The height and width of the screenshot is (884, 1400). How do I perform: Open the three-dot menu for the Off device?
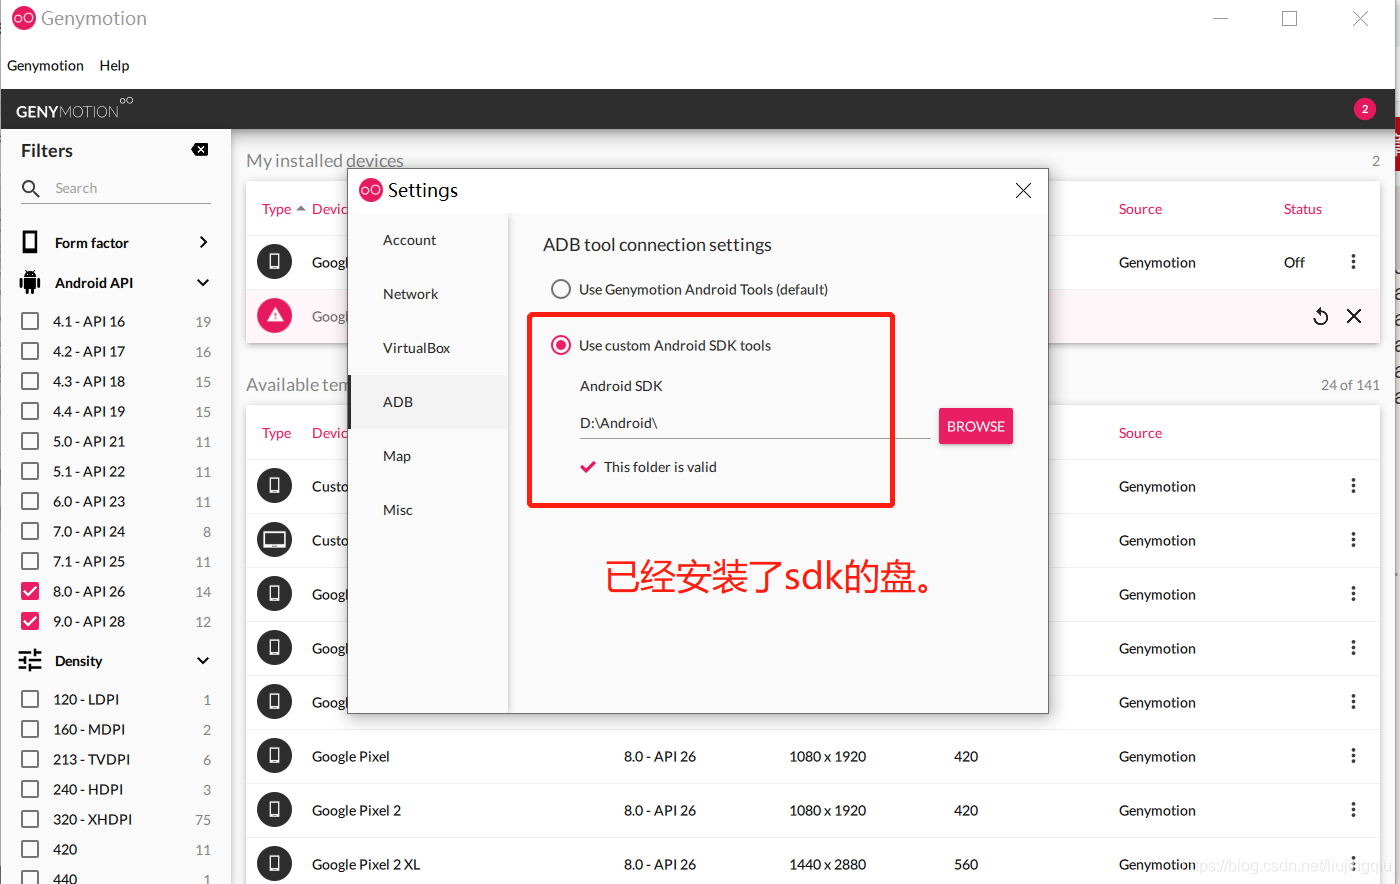click(x=1353, y=262)
